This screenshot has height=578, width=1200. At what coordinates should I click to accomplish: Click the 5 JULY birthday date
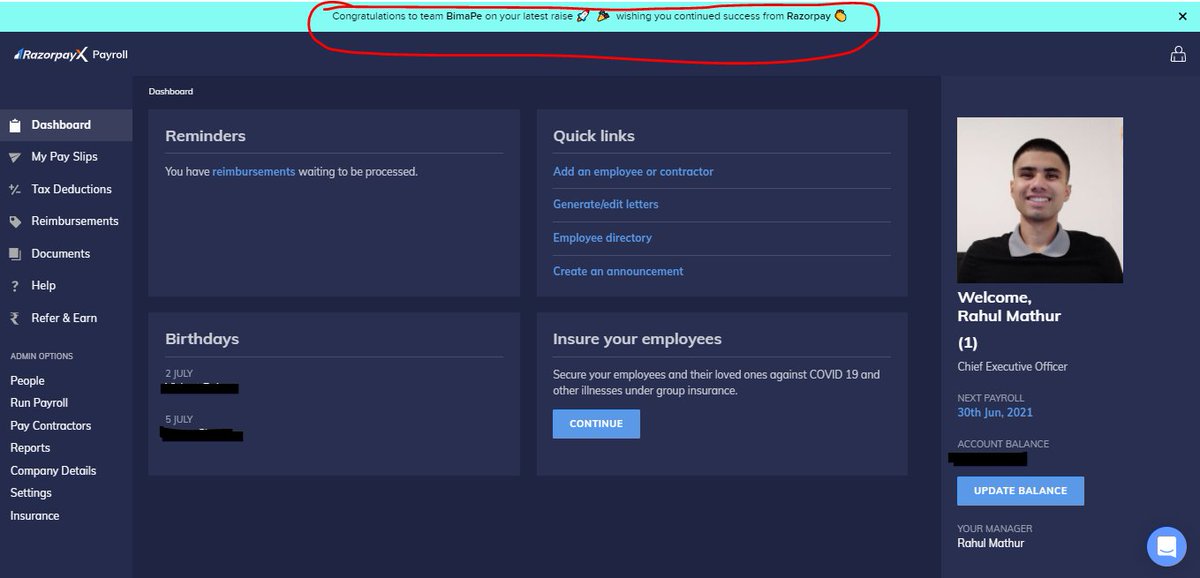point(180,419)
